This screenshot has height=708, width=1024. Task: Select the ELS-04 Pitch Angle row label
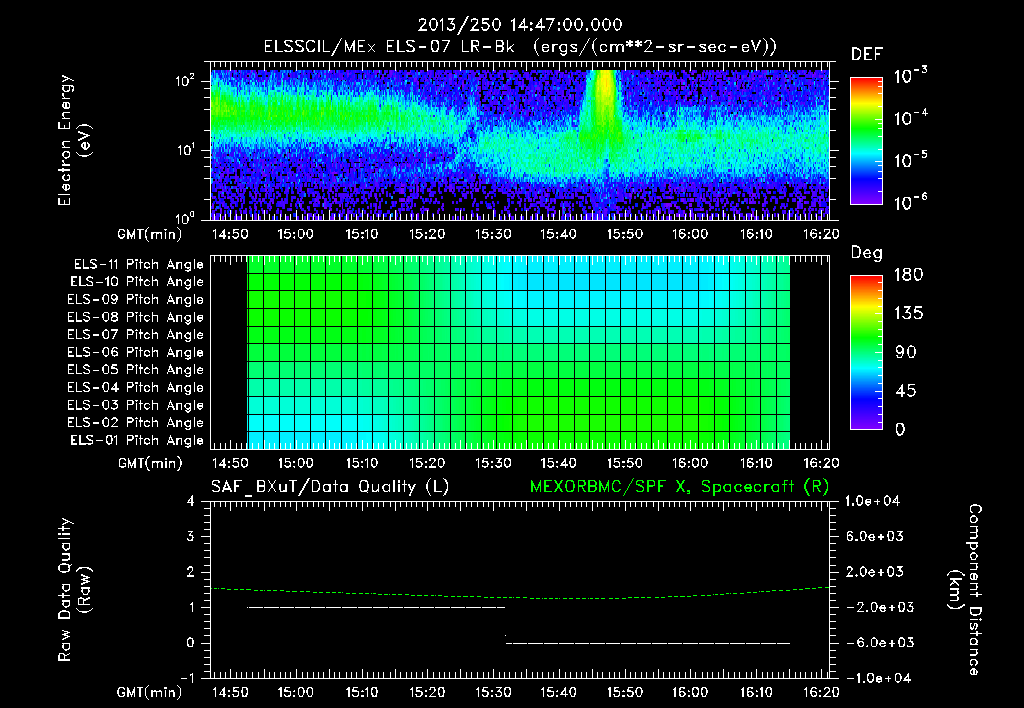point(135,387)
